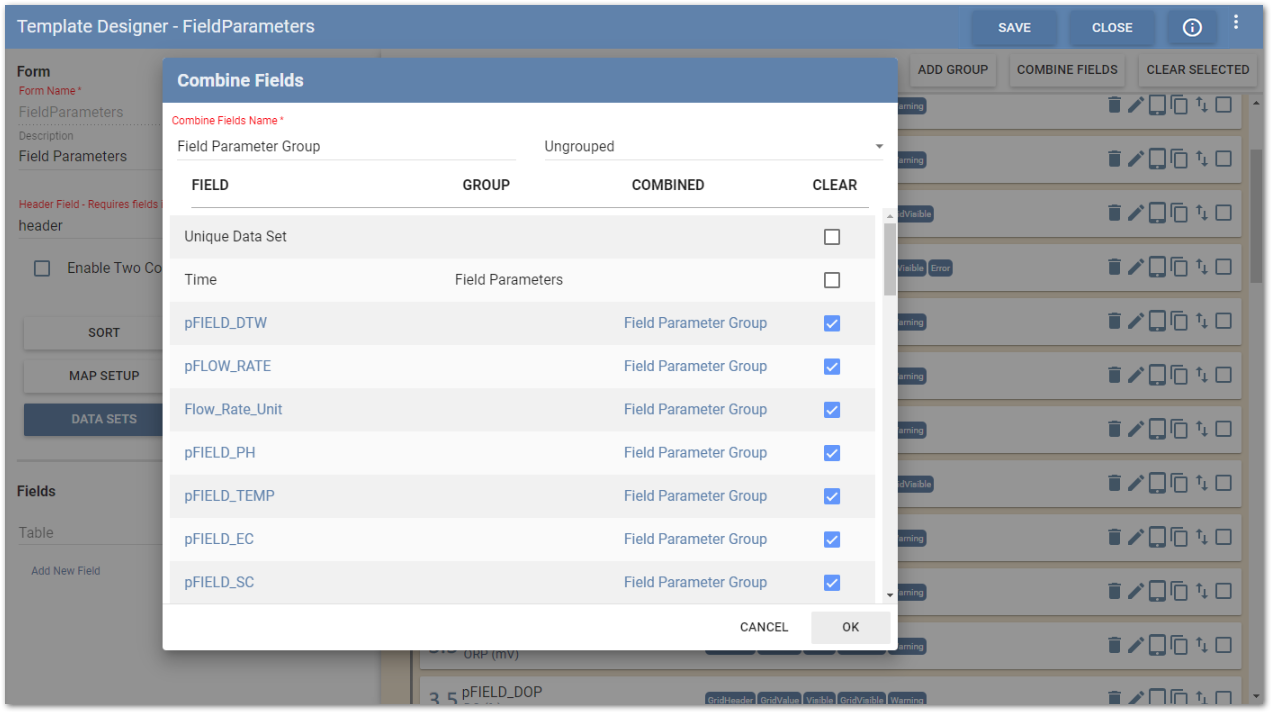Click the pFIELD_DTW field link
The image size is (1272, 713).
(x=226, y=323)
